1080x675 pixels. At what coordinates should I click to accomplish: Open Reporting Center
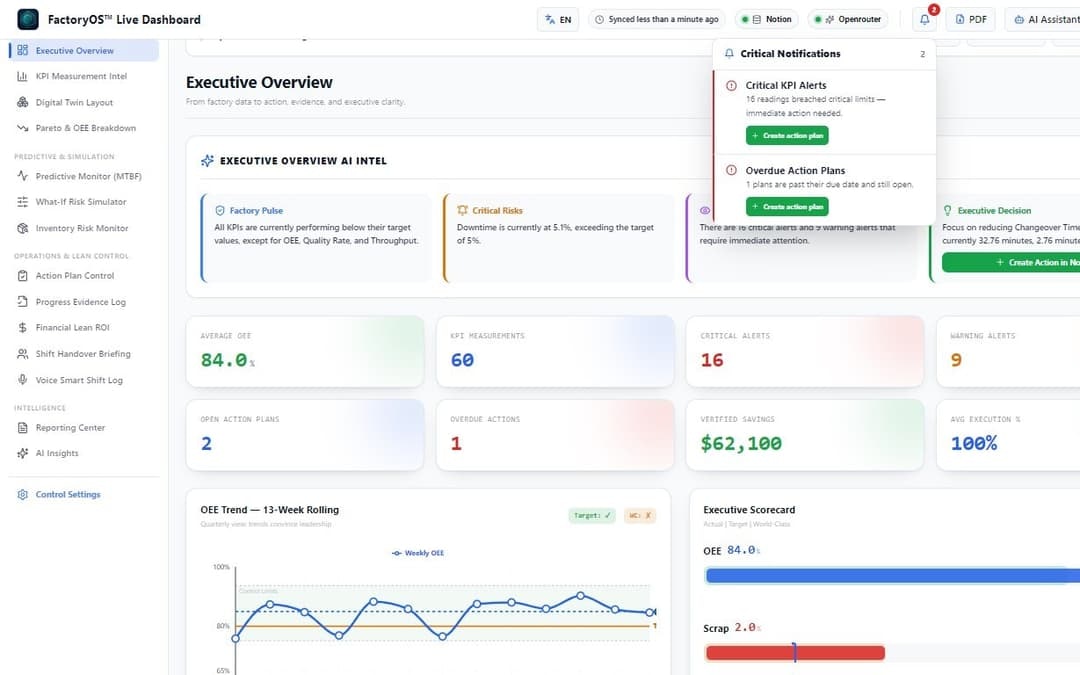click(84, 428)
